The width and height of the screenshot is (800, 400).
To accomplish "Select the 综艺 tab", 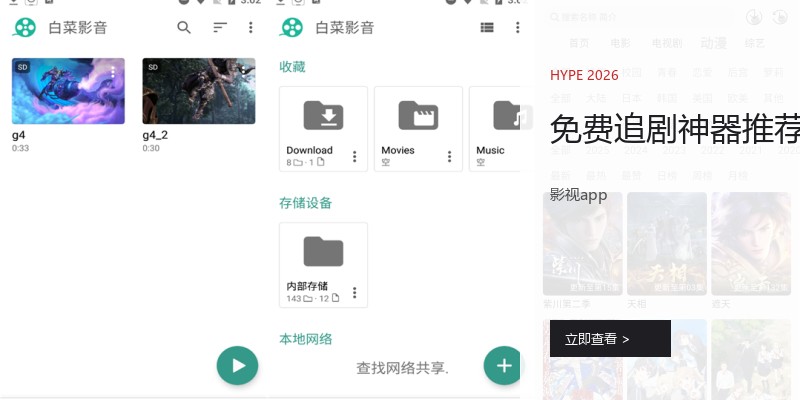I will click(755, 43).
